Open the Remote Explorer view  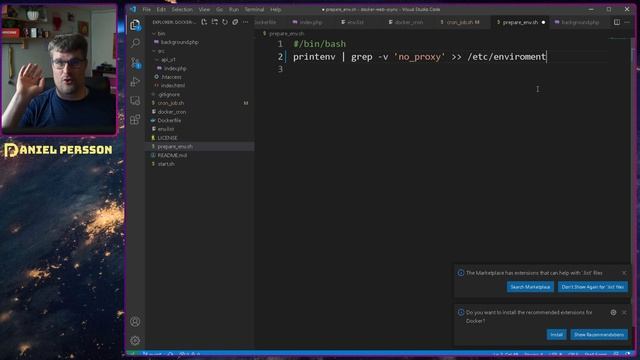point(135,101)
